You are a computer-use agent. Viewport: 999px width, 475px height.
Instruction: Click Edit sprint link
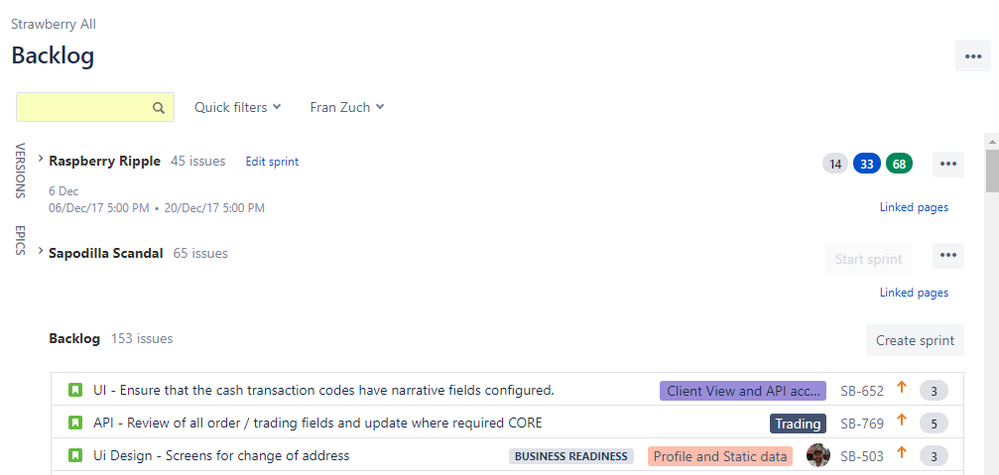point(272,162)
